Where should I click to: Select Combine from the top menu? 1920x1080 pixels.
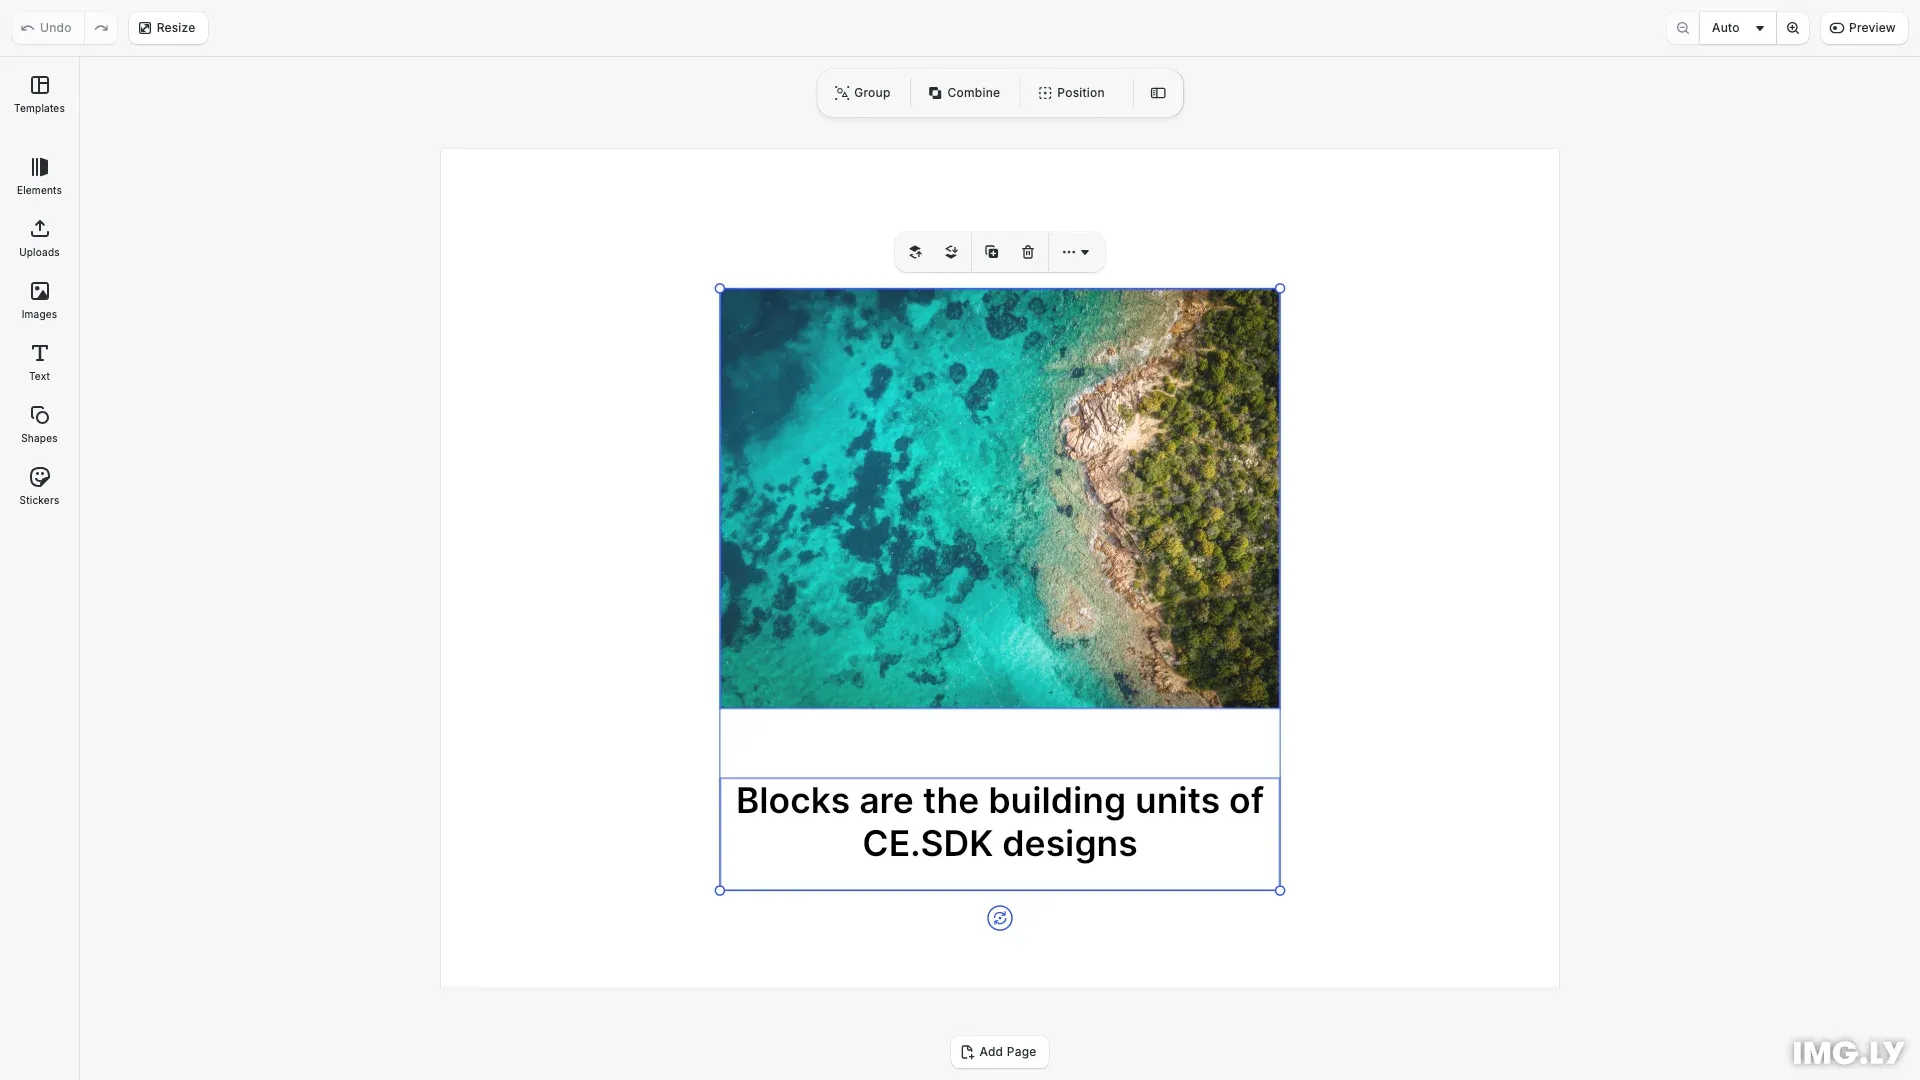(x=963, y=92)
